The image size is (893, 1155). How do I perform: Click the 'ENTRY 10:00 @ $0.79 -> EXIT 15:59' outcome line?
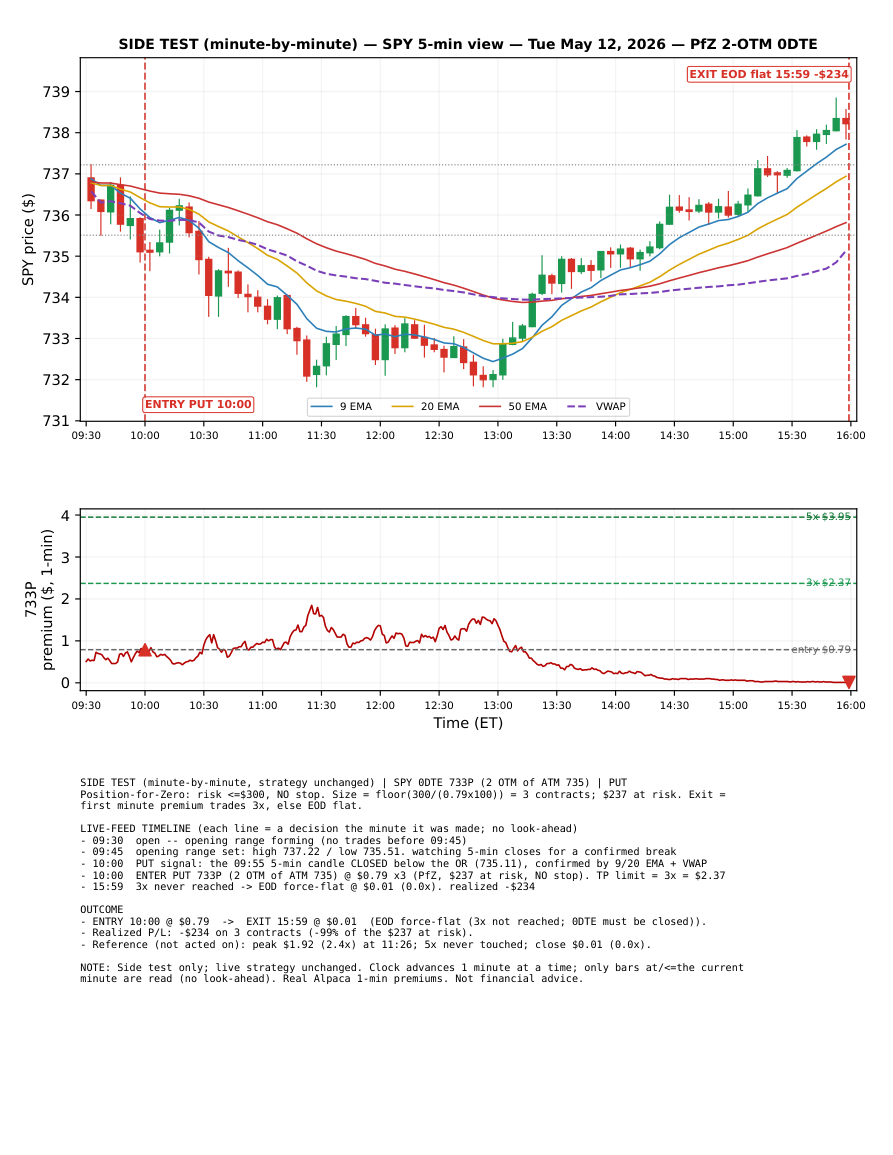pyautogui.click(x=393, y=921)
